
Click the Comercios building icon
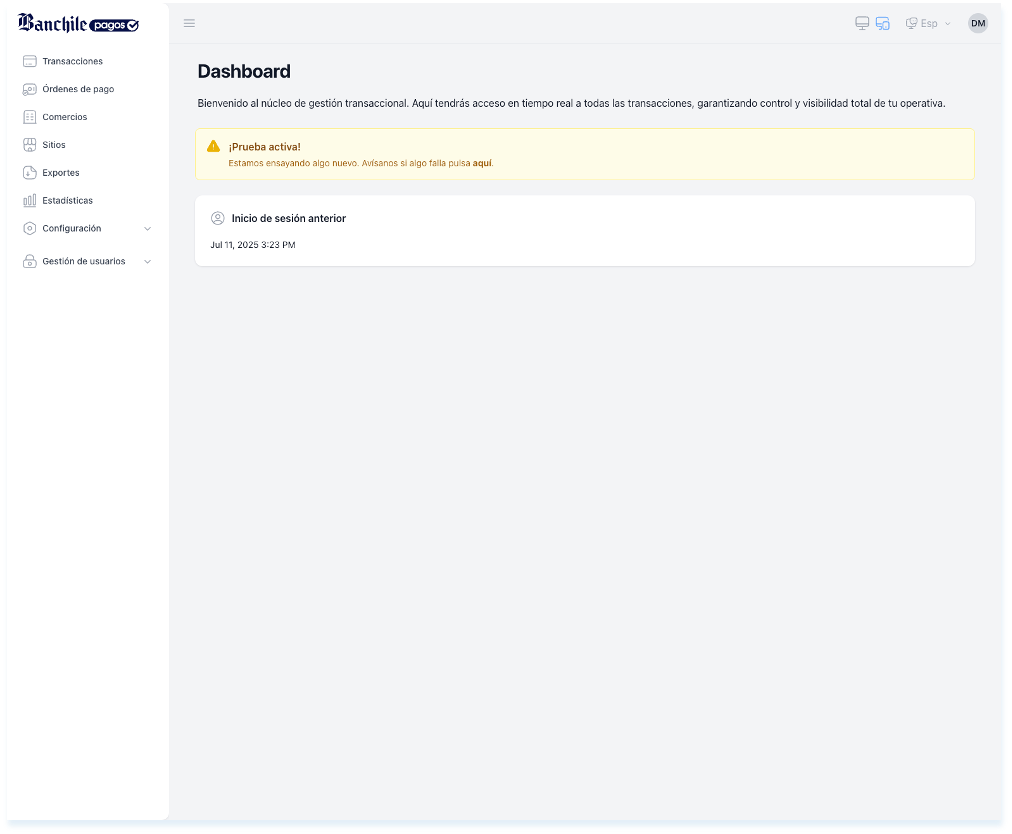pos(30,117)
